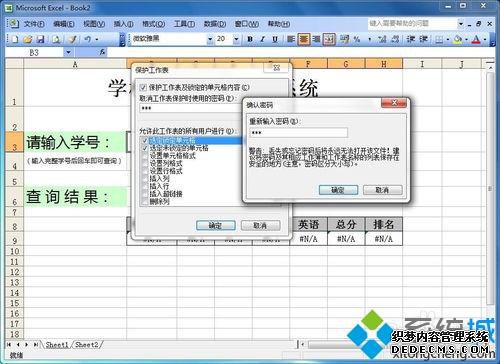Click the Merge and Center icon
This screenshot has height=364, width=500.
click(329, 39)
